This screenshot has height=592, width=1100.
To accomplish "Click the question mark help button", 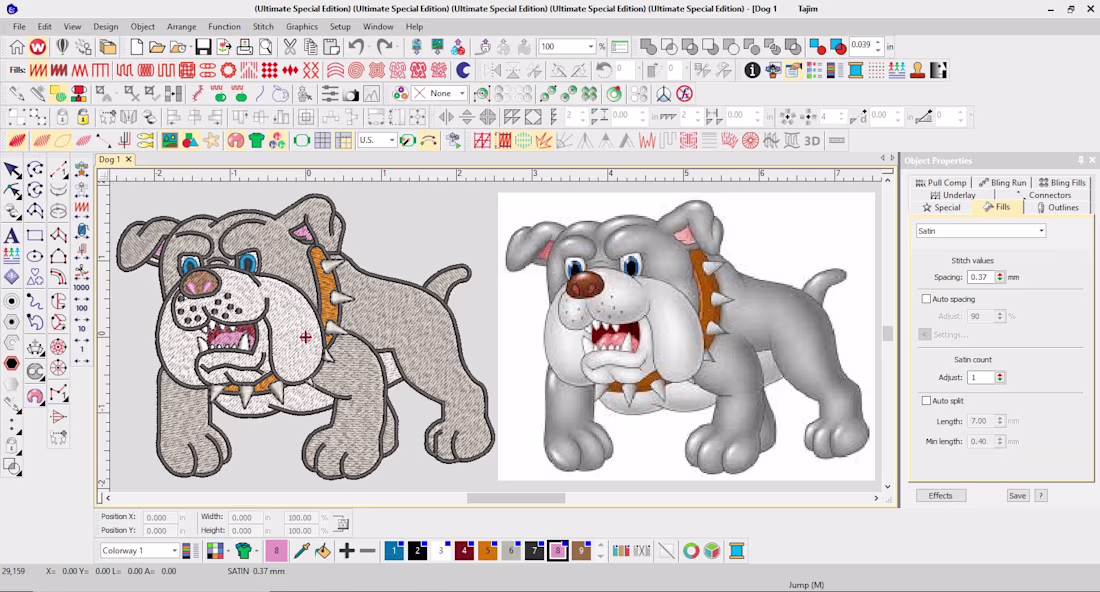I will (1041, 496).
